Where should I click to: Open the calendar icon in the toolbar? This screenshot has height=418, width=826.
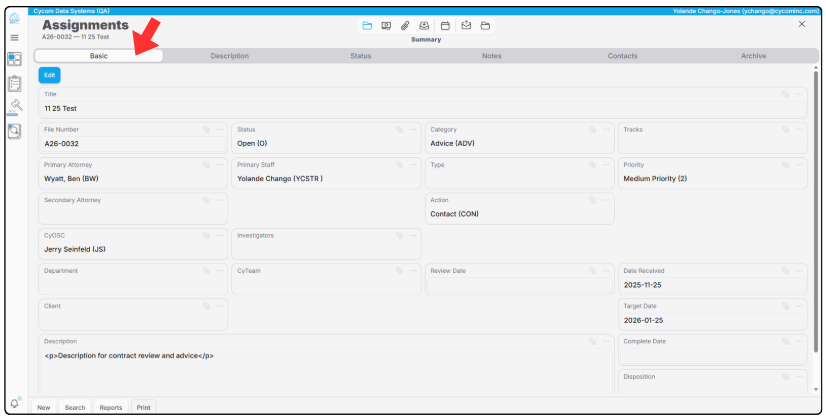click(x=445, y=26)
